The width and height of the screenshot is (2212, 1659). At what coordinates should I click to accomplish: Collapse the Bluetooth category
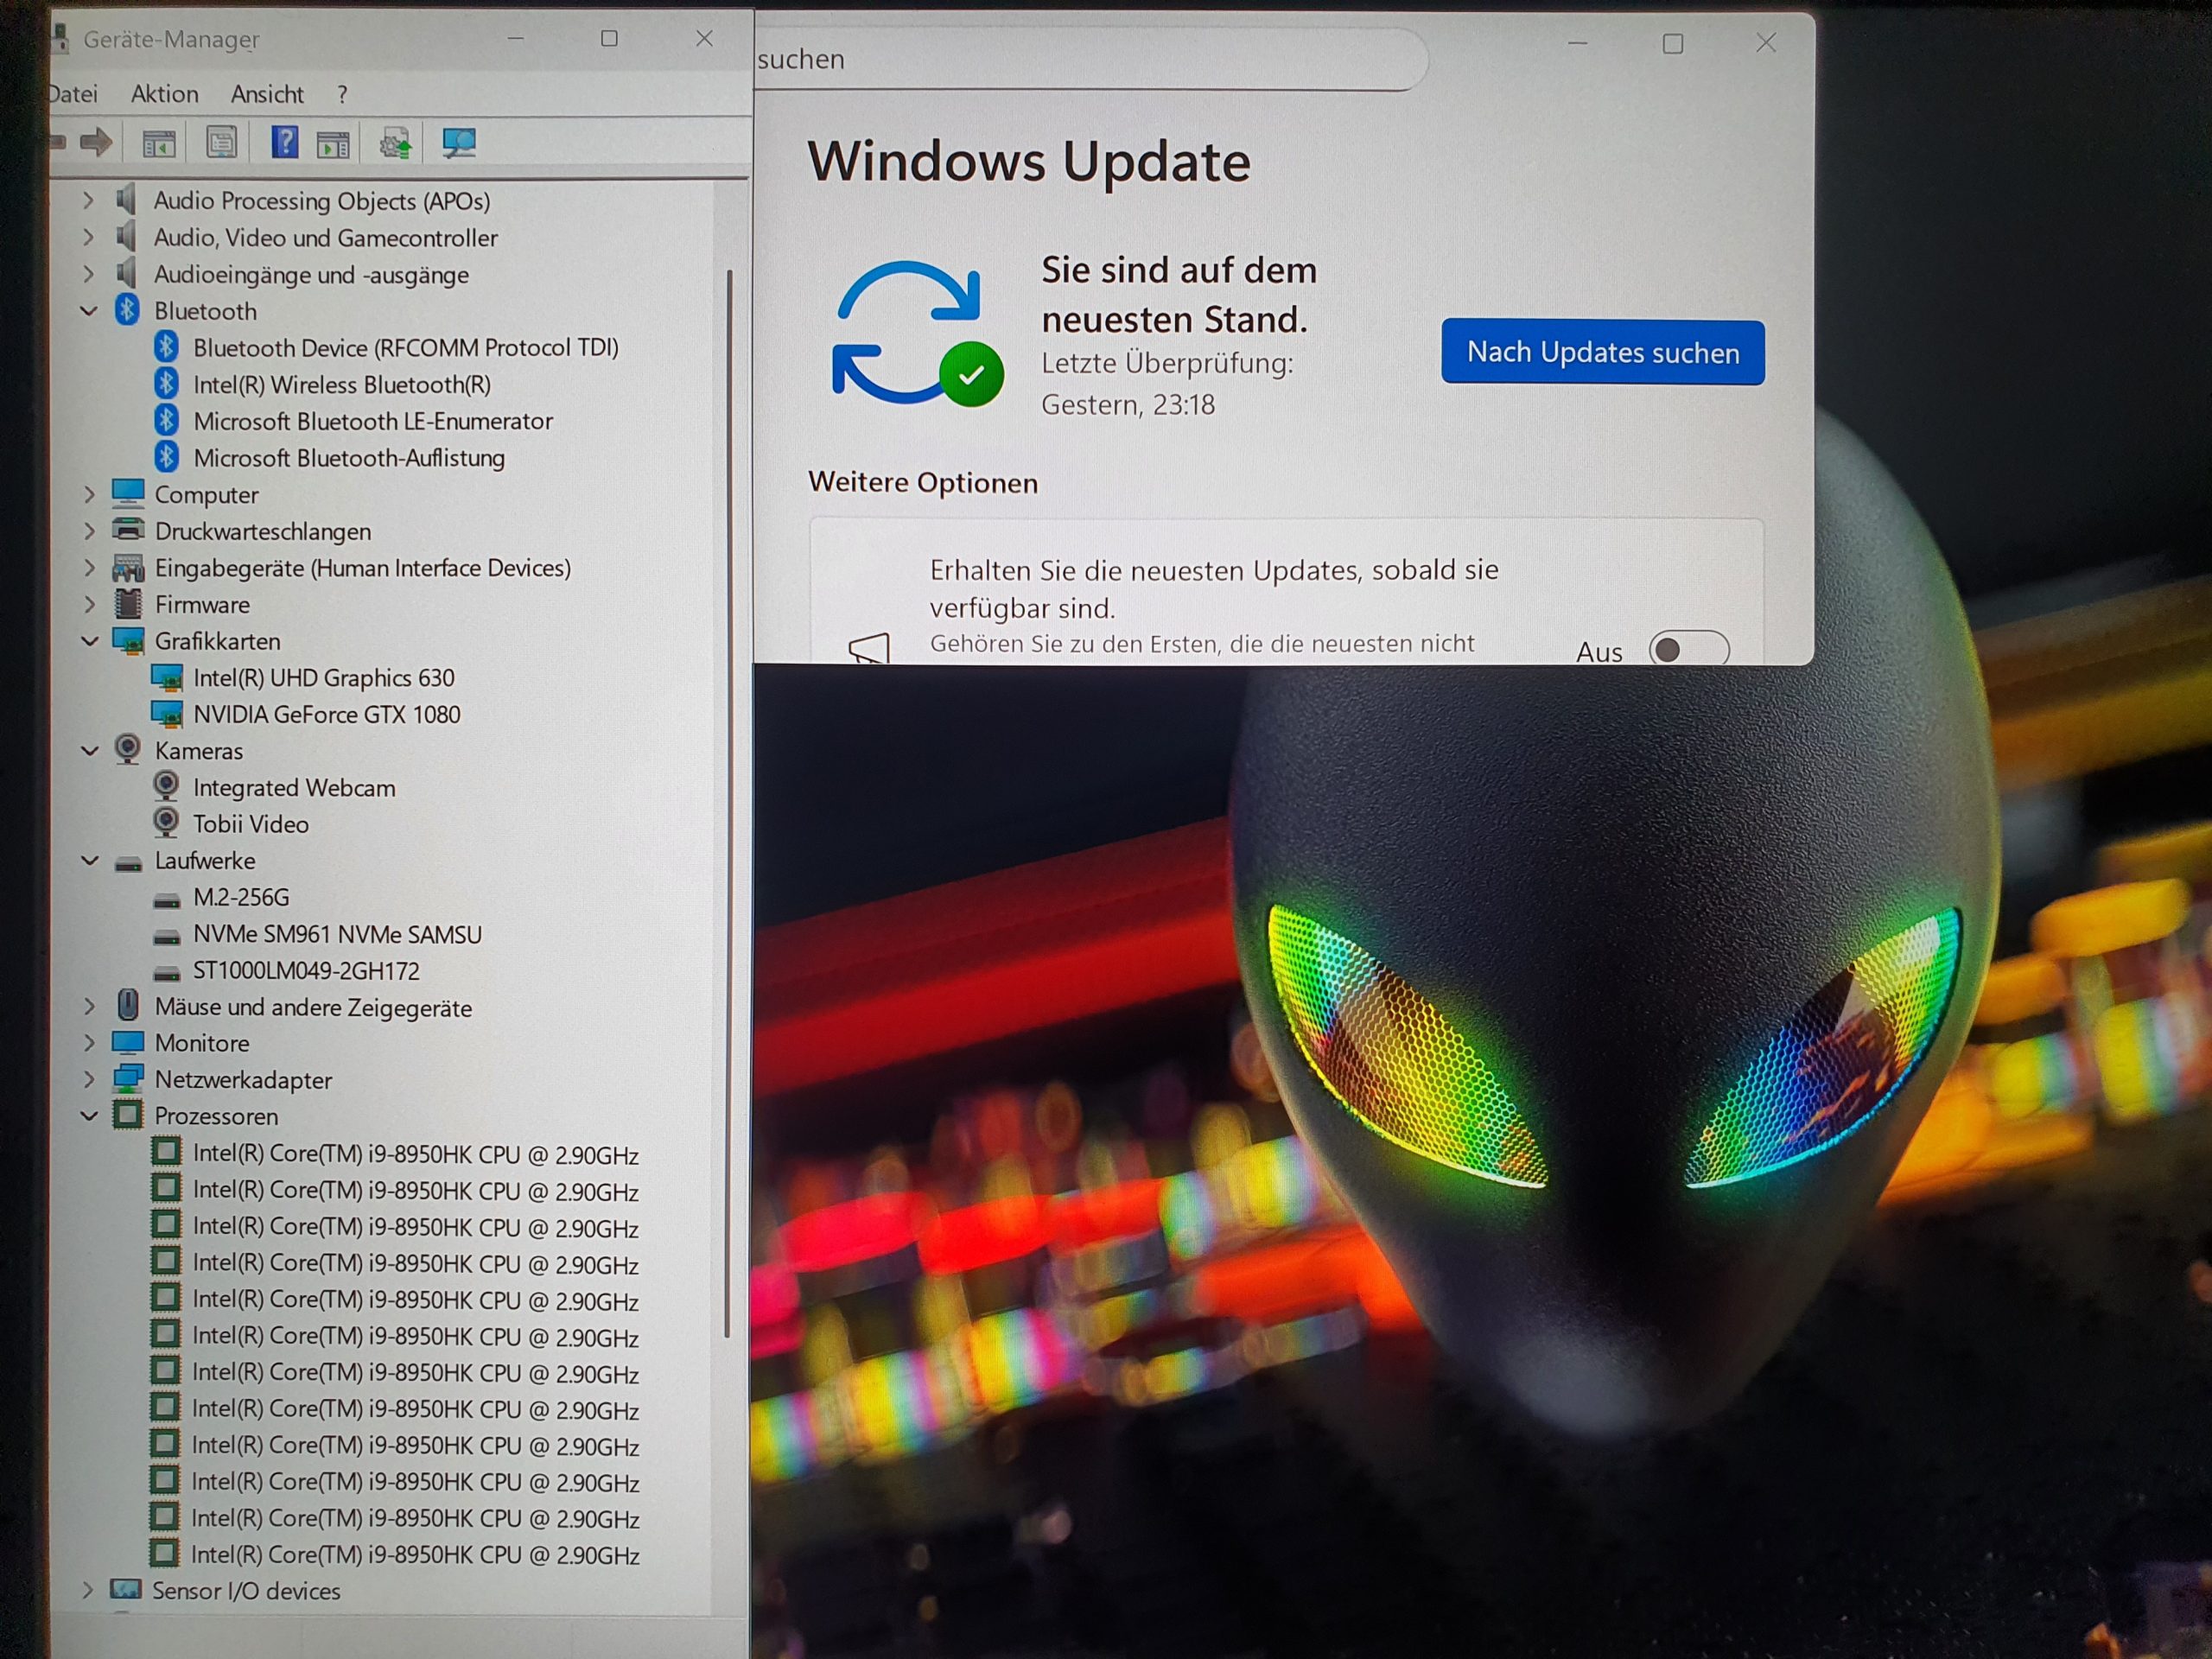coord(89,311)
